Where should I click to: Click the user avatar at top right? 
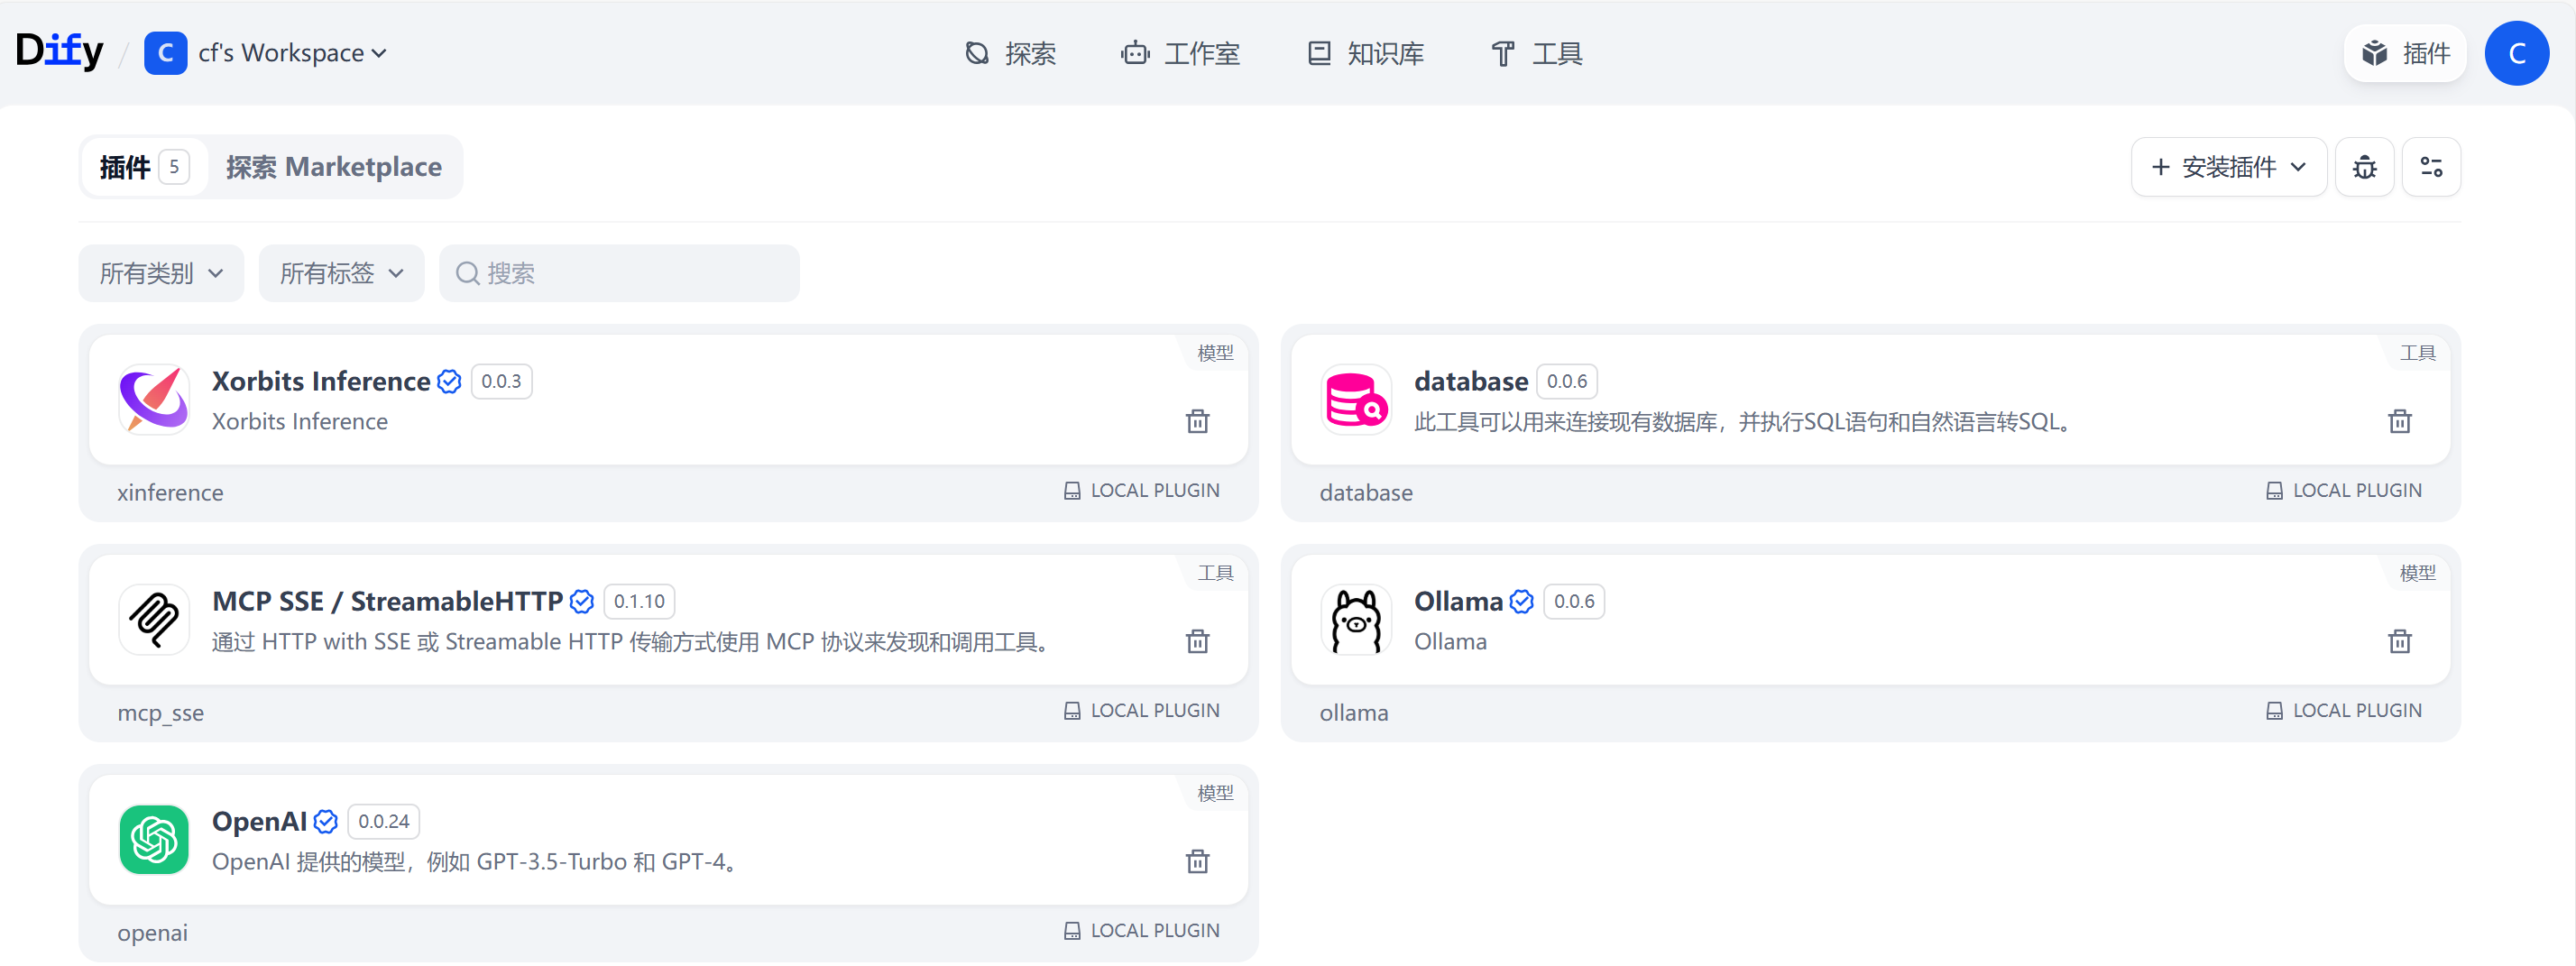(x=2518, y=53)
